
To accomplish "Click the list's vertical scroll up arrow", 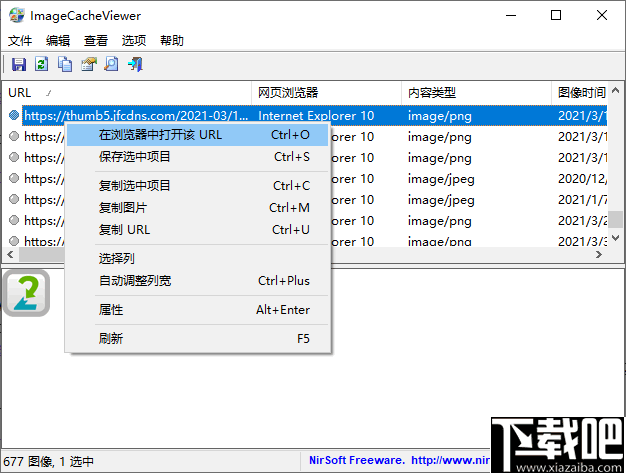I will pyautogui.click(x=616, y=91).
